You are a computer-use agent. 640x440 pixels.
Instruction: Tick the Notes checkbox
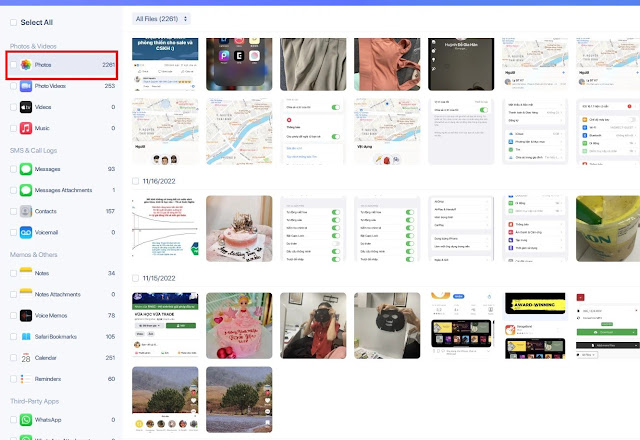(13, 273)
